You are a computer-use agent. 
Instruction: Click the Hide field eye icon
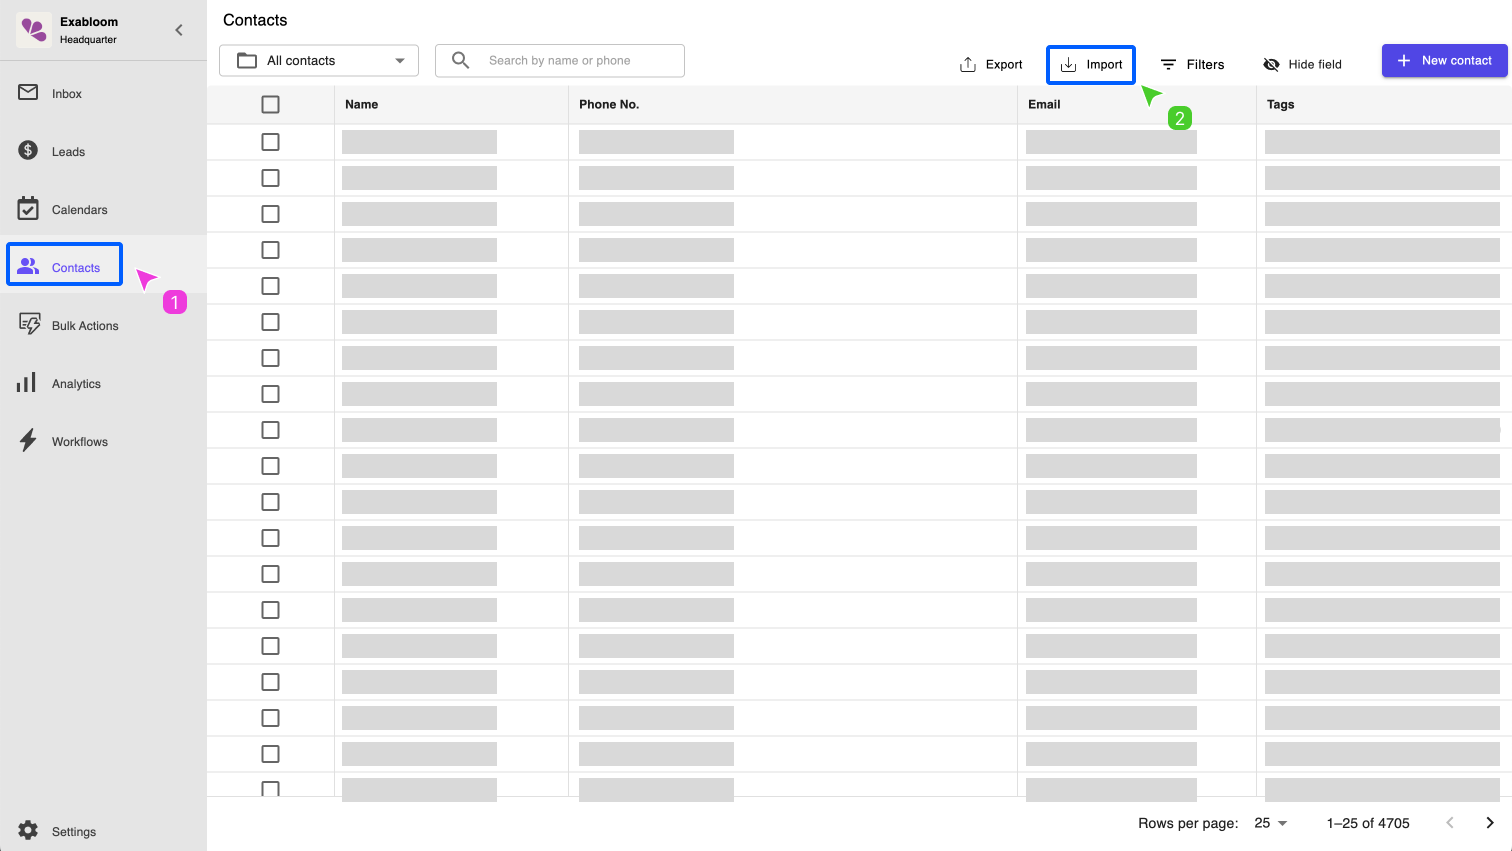point(1271,64)
